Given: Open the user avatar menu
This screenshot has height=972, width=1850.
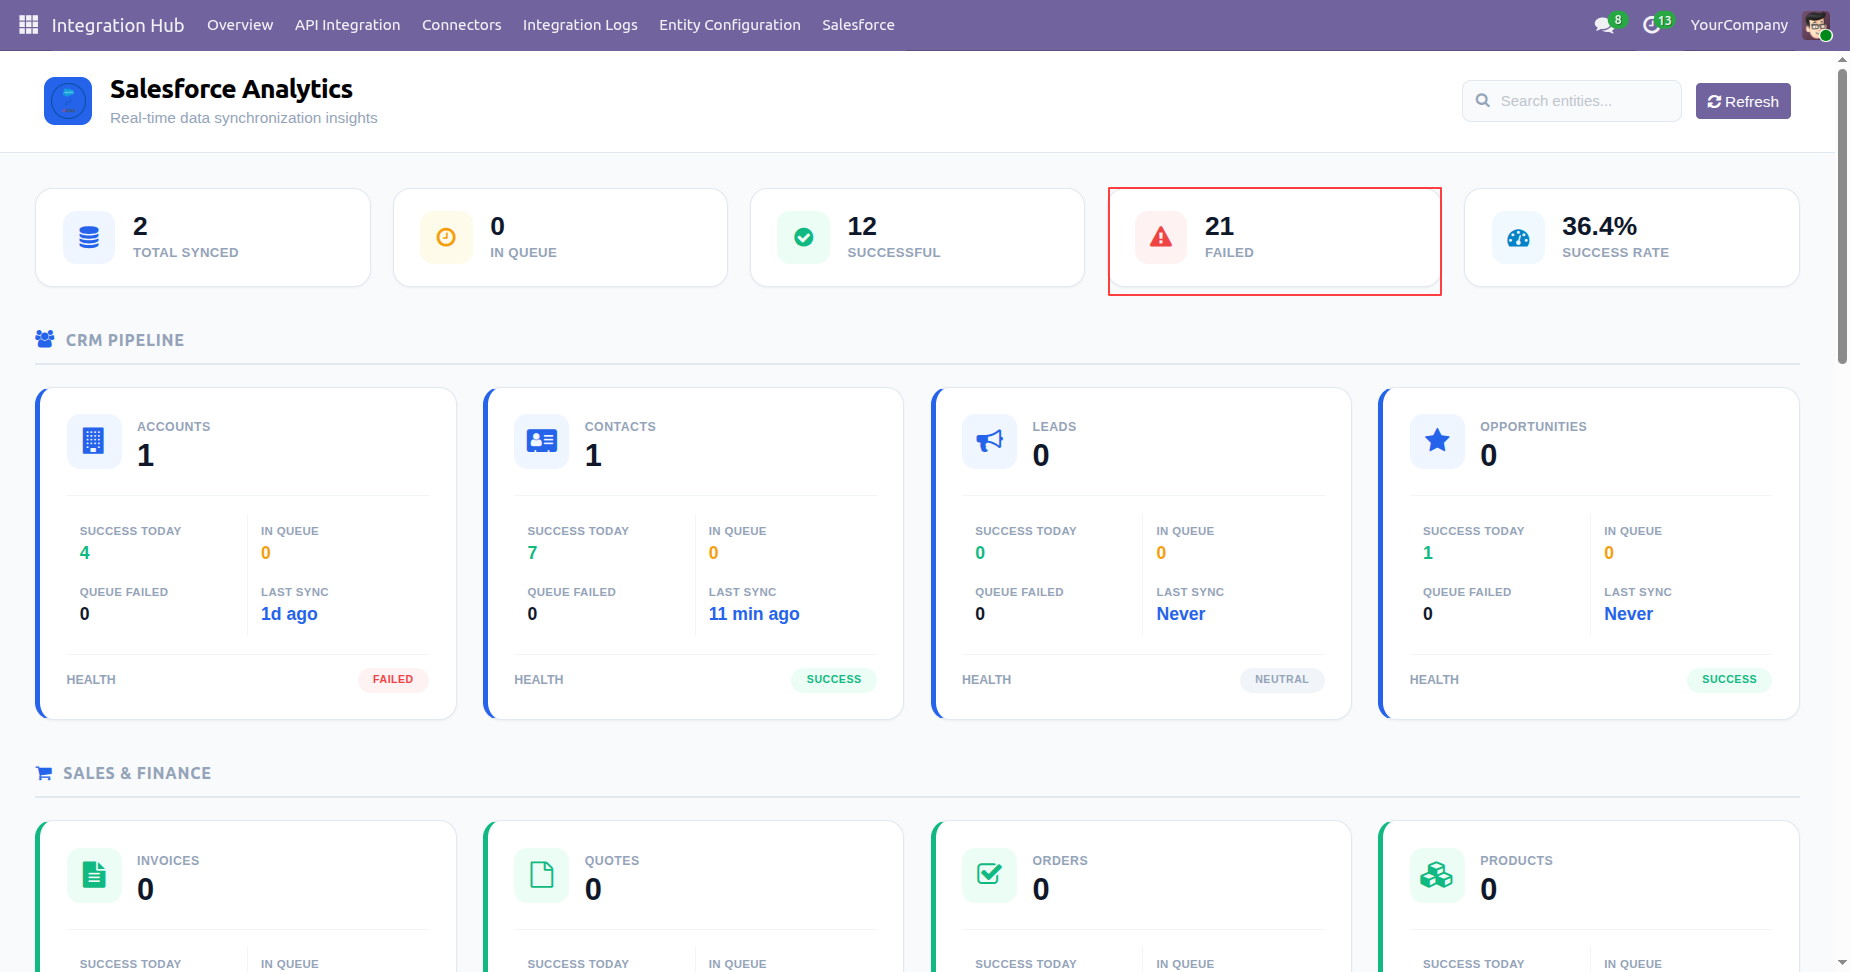Looking at the screenshot, I should (x=1816, y=25).
